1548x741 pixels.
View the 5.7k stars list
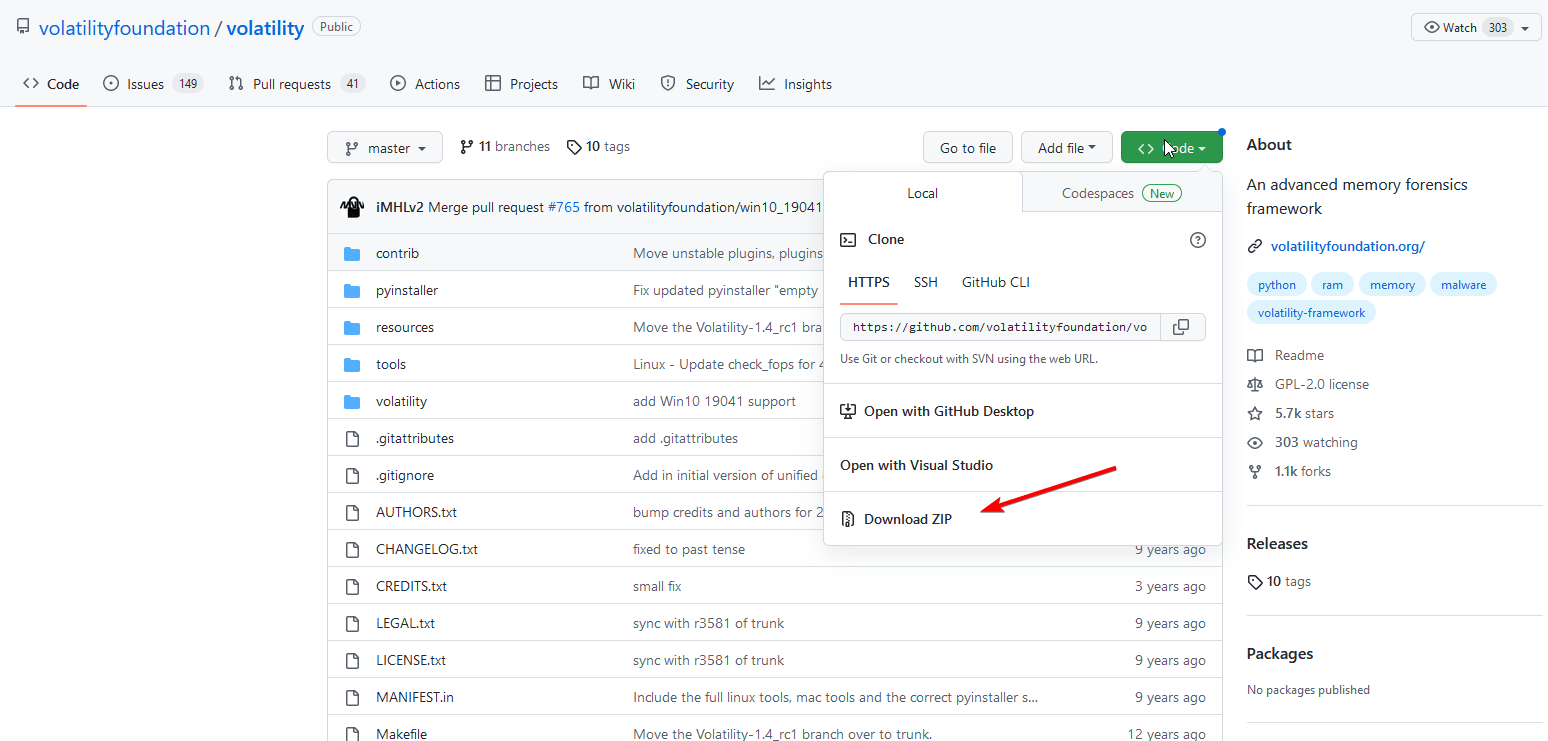[1304, 413]
